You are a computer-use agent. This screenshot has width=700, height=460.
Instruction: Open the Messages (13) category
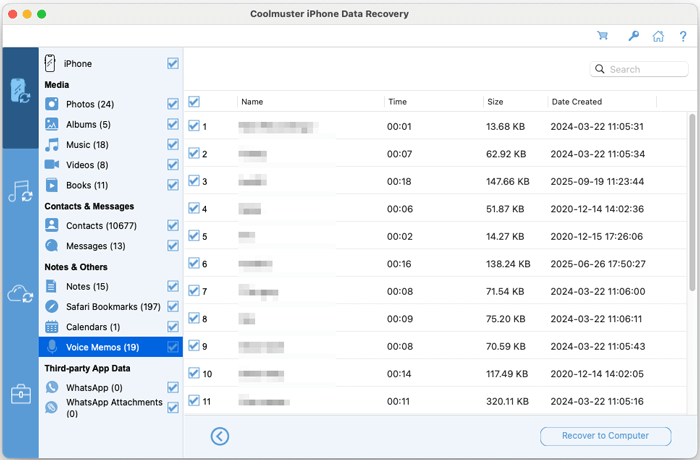(96, 246)
